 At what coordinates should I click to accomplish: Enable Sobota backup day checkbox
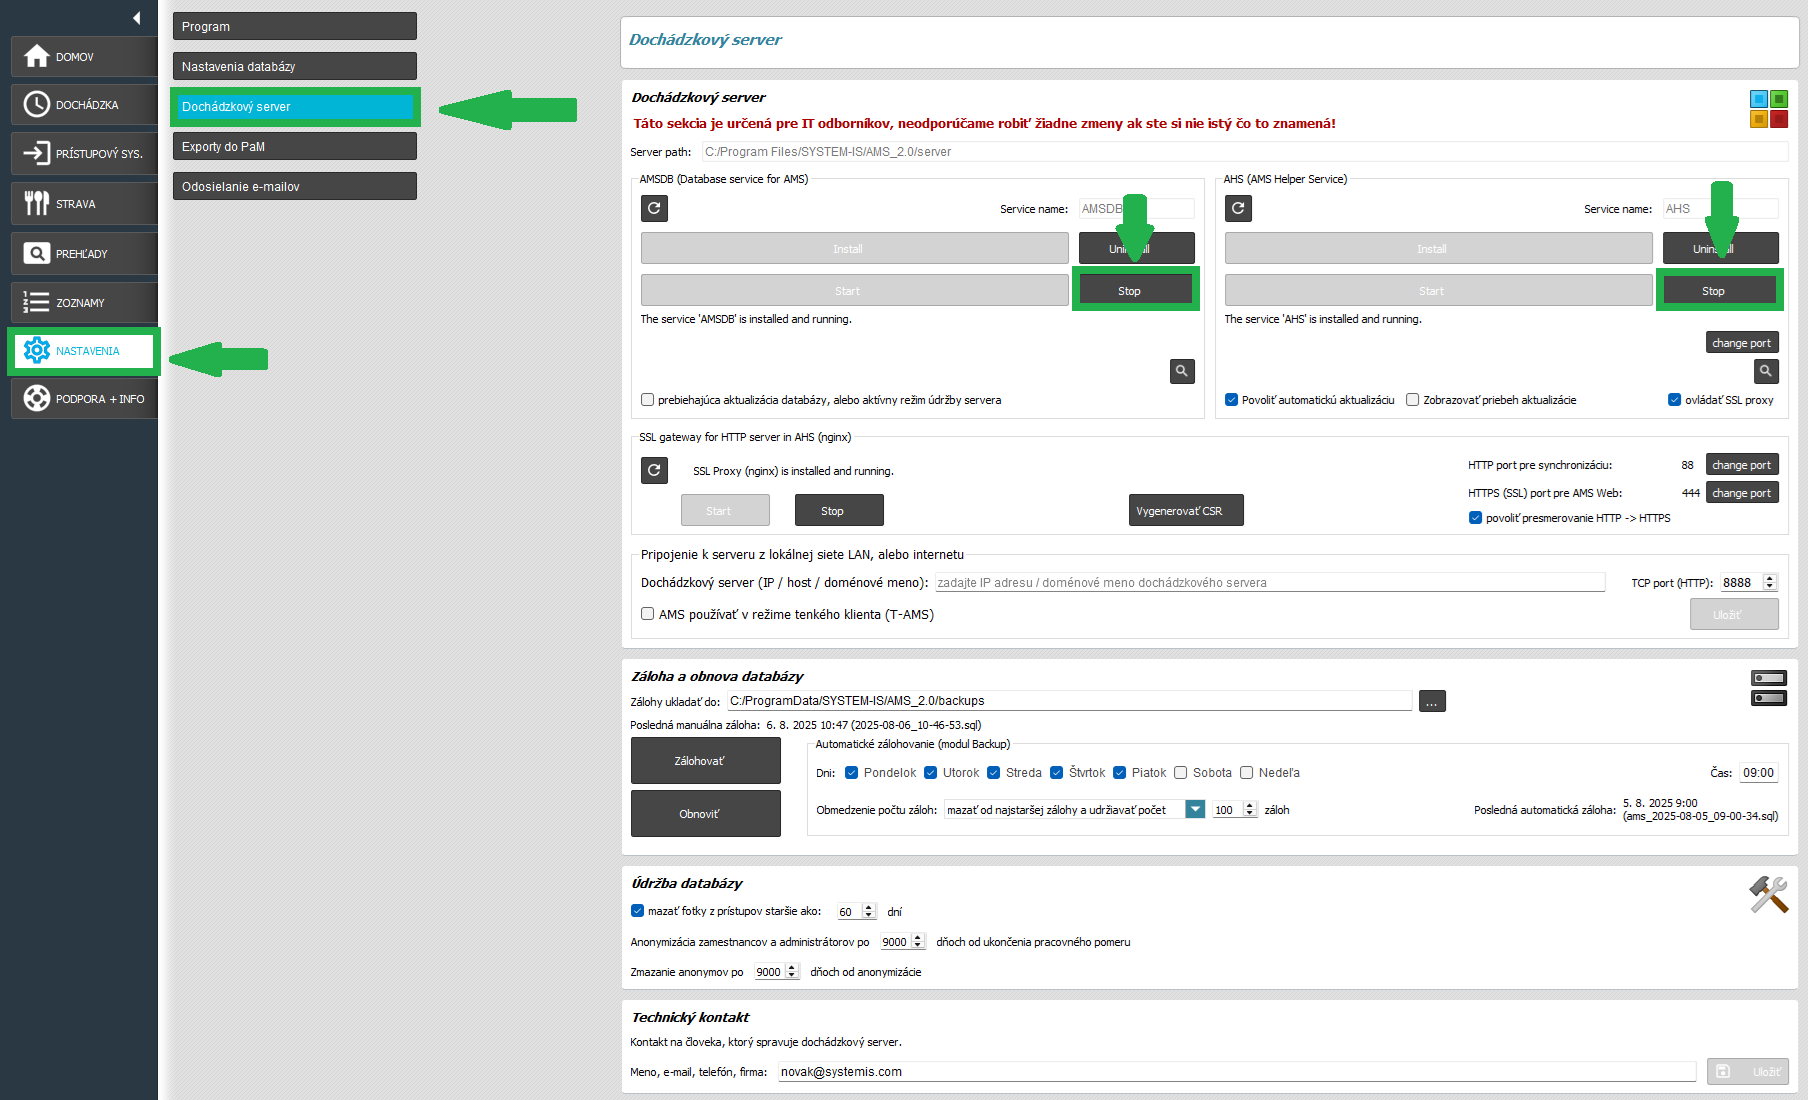coord(1181,773)
